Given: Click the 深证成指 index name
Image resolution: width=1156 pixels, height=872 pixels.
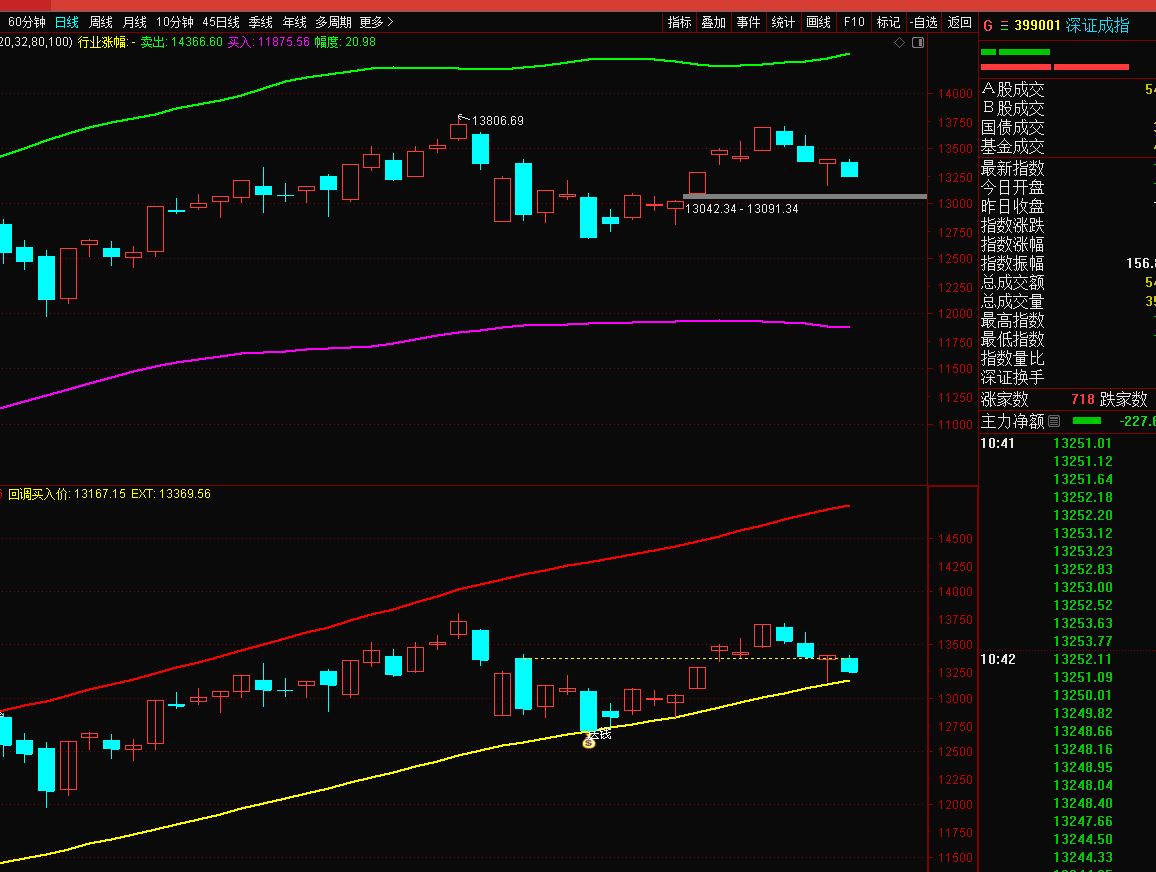Looking at the screenshot, I should coord(1097,26).
